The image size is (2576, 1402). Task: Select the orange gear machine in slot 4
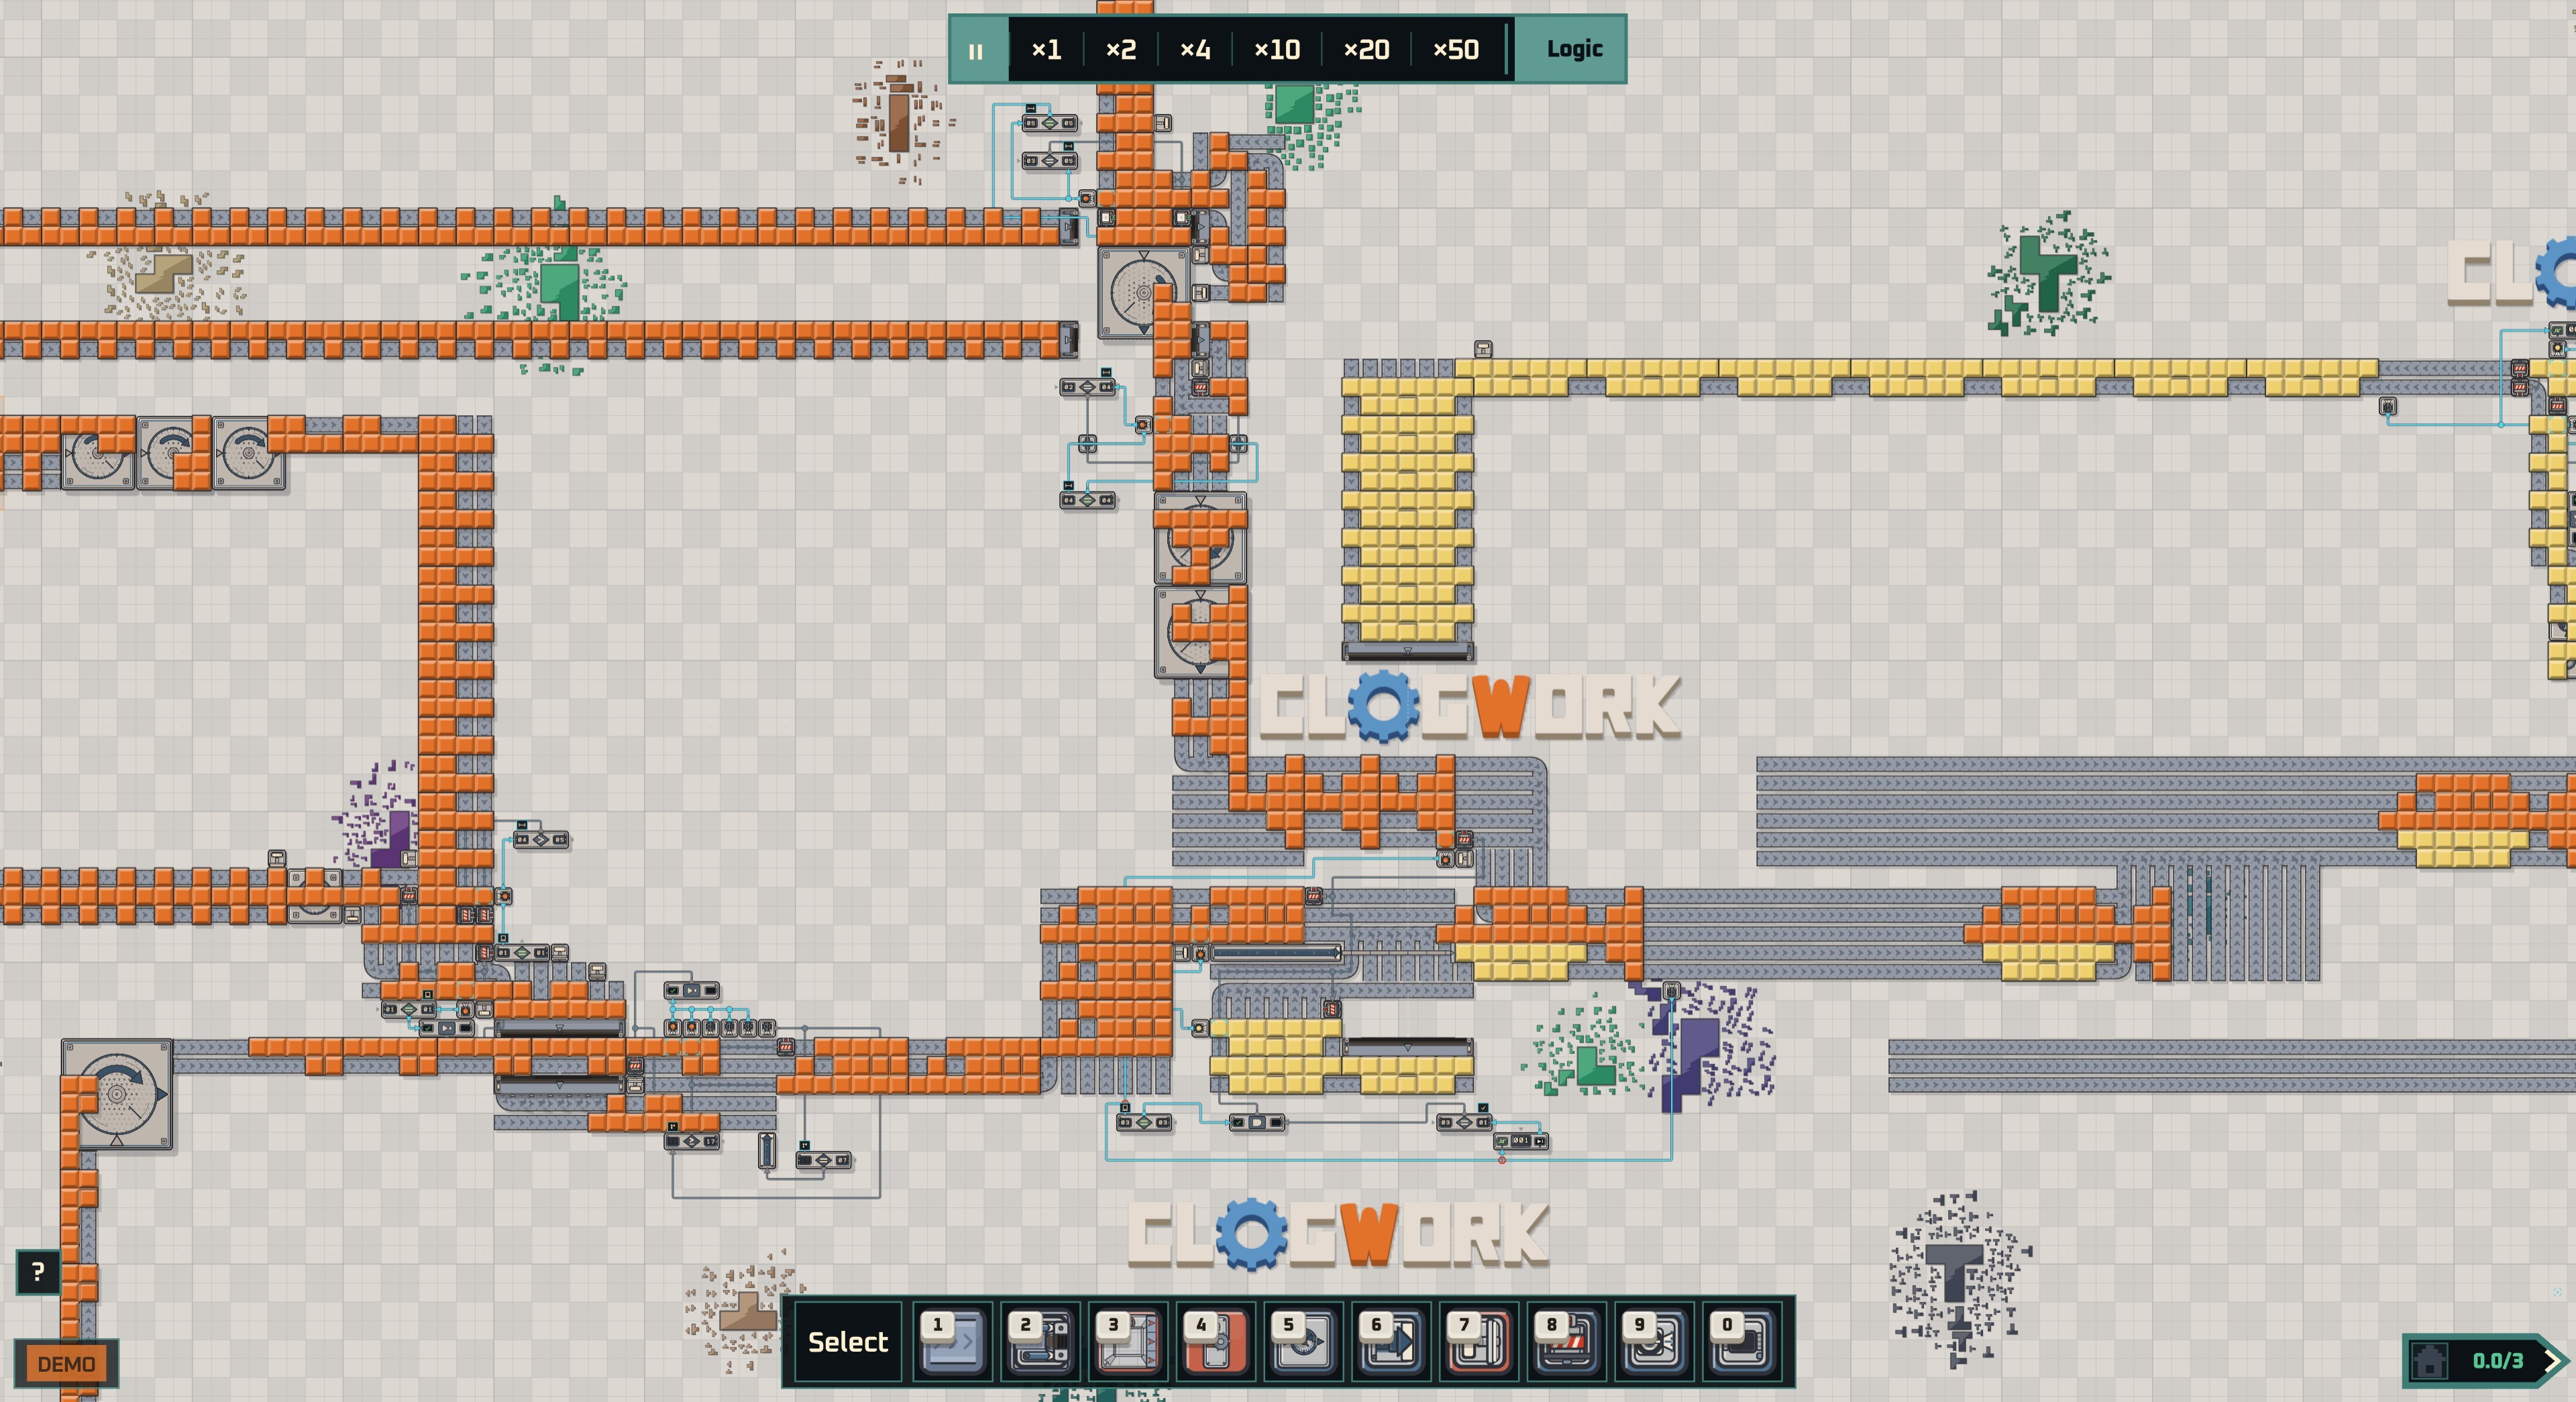pyautogui.click(x=1216, y=1341)
